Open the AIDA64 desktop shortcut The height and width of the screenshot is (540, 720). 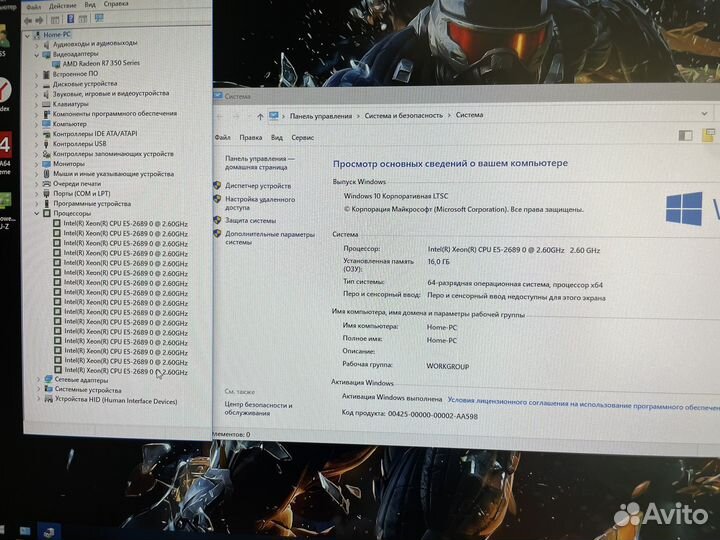tap(6, 154)
